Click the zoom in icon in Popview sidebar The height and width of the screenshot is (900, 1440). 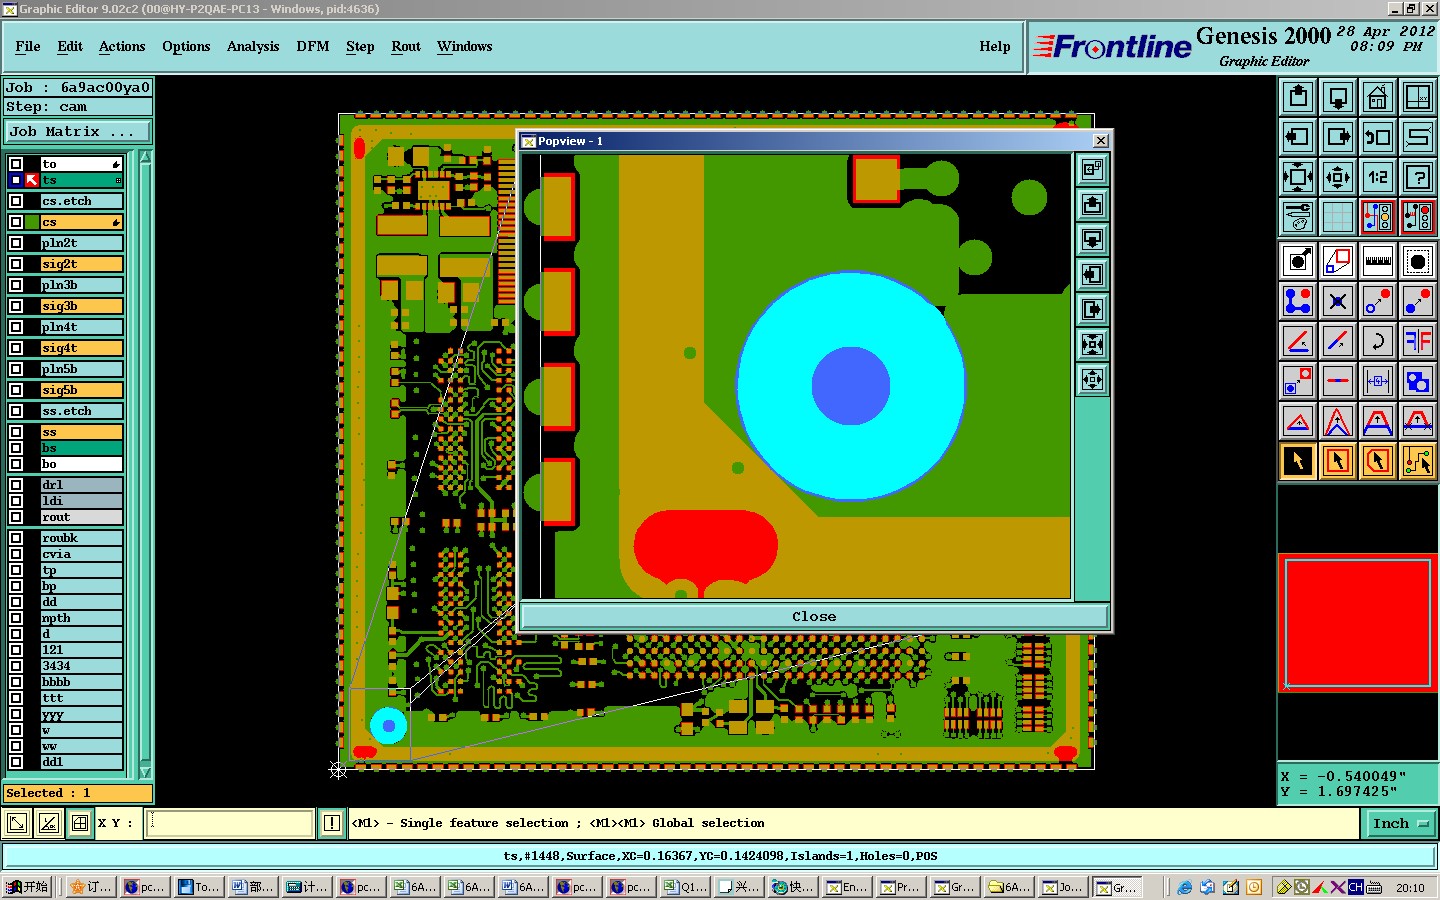tap(1092, 345)
